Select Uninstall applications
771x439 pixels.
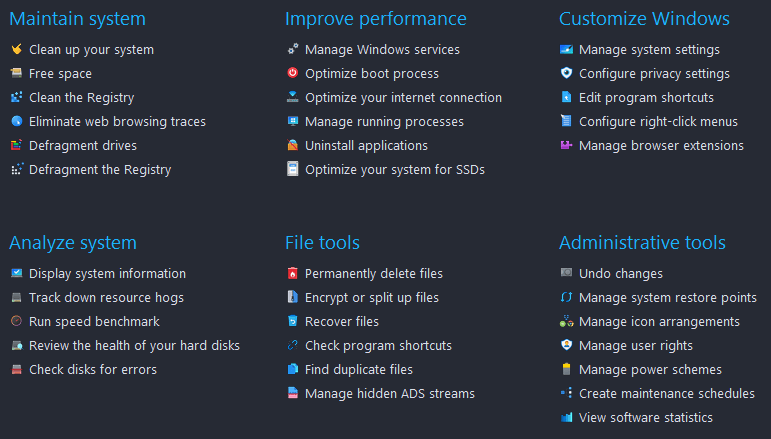click(x=366, y=146)
